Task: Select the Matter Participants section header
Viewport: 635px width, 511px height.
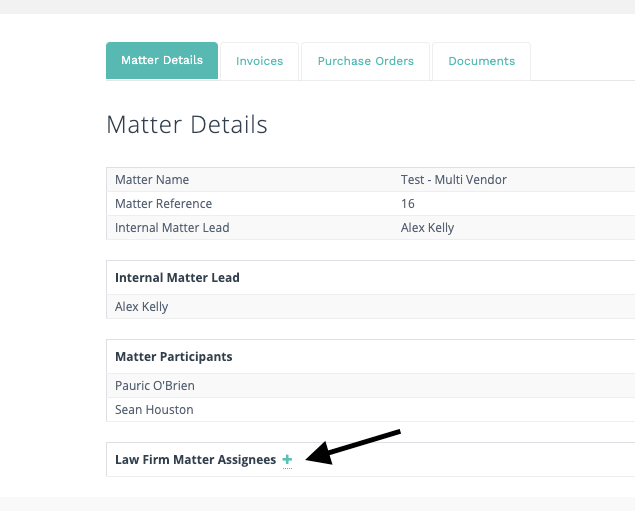Action: [x=174, y=357]
